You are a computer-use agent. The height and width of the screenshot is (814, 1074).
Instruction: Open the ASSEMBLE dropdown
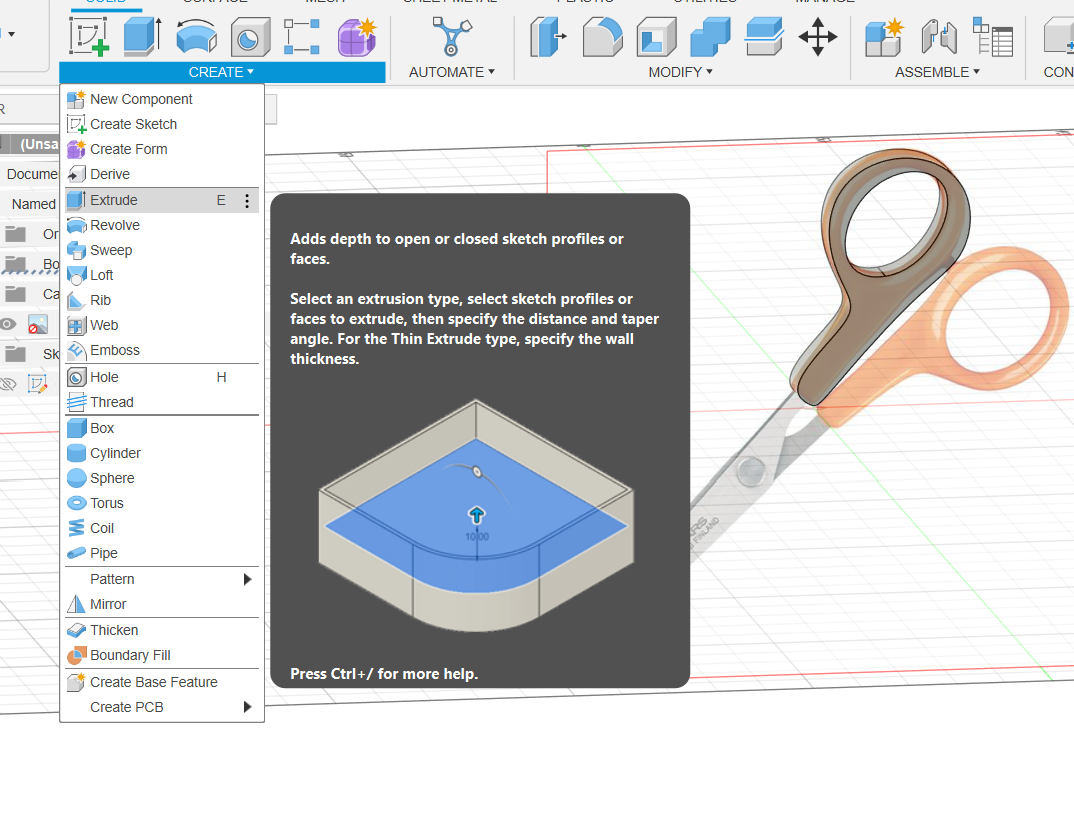(x=937, y=72)
